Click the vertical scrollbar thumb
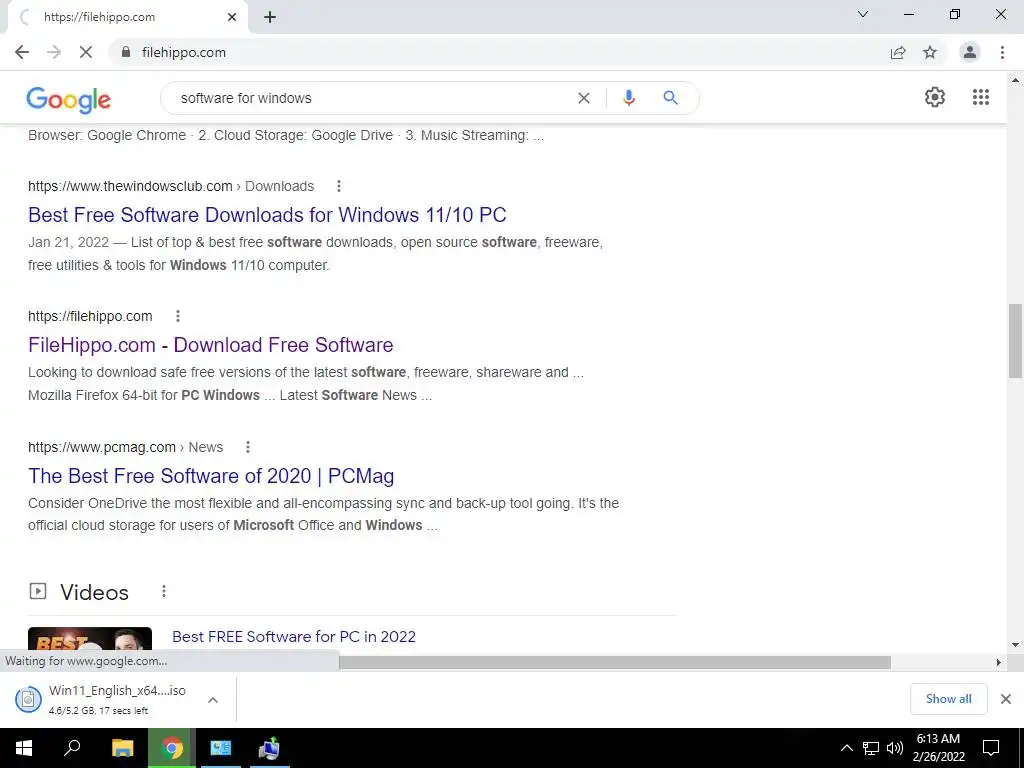This screenshot has width=1024, height=768. 1015,341
